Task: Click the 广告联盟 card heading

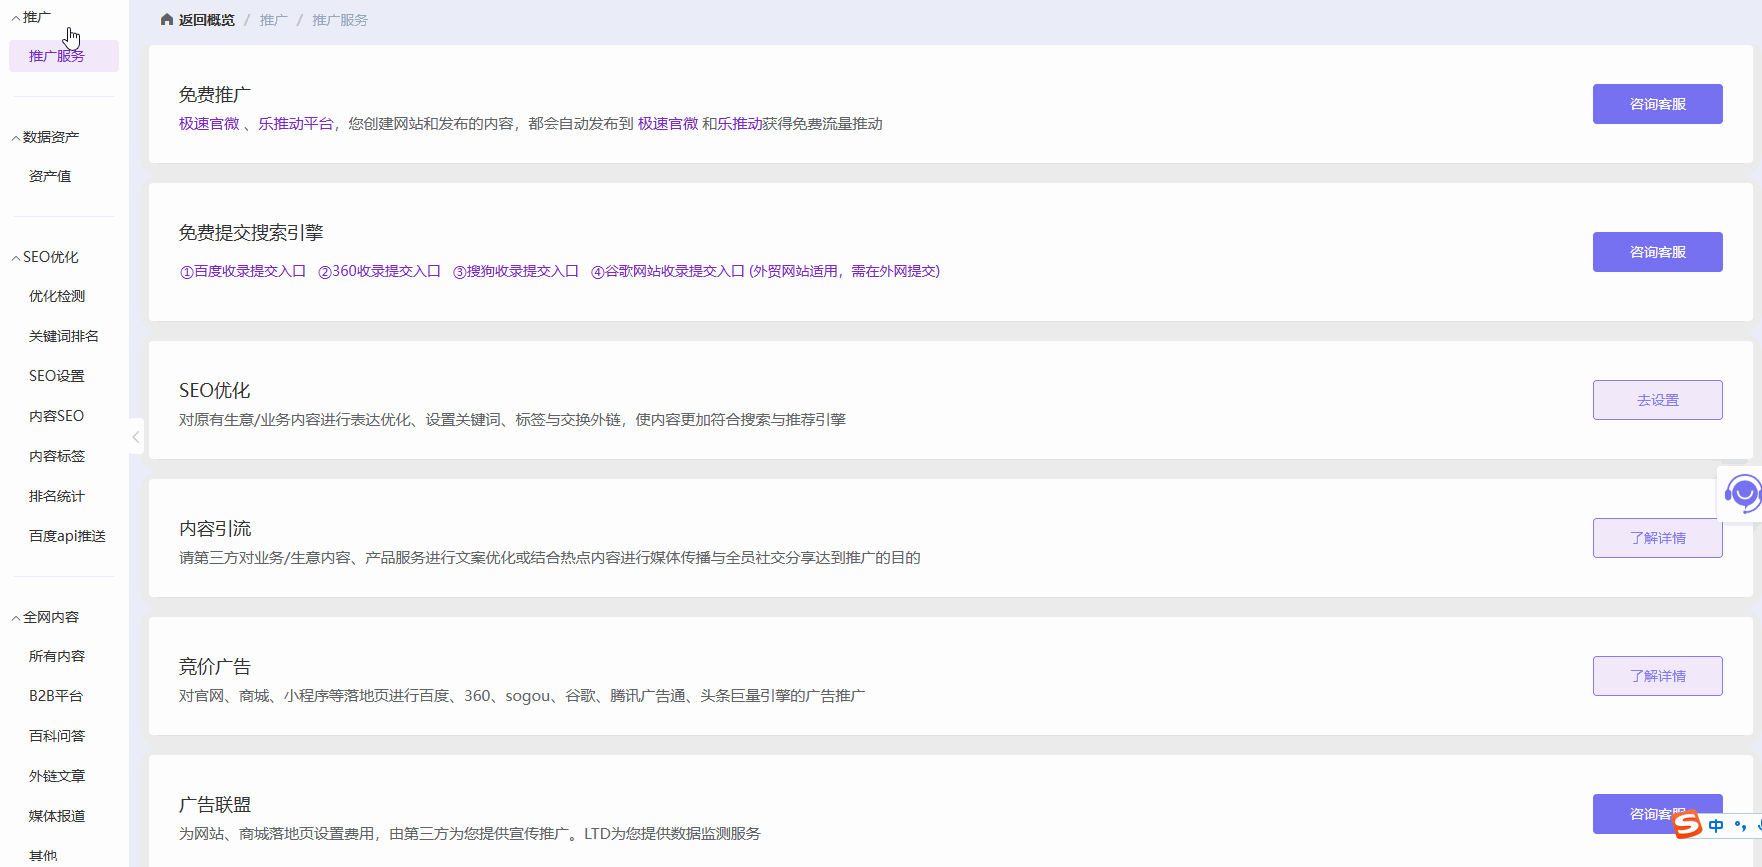Action: [x=215, y=805]
